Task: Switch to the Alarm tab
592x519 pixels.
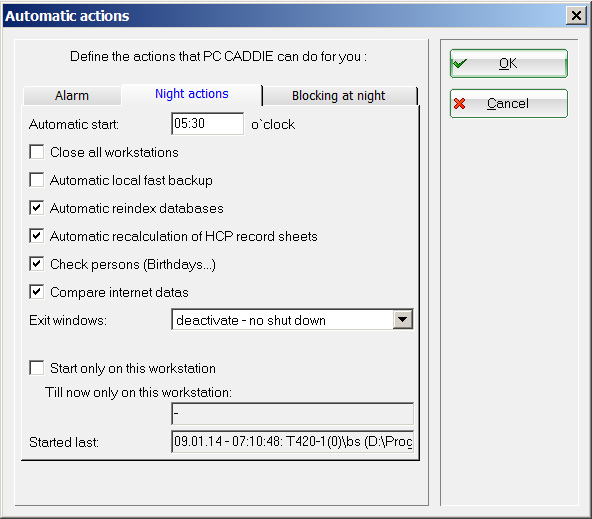Action: [72, 95]
